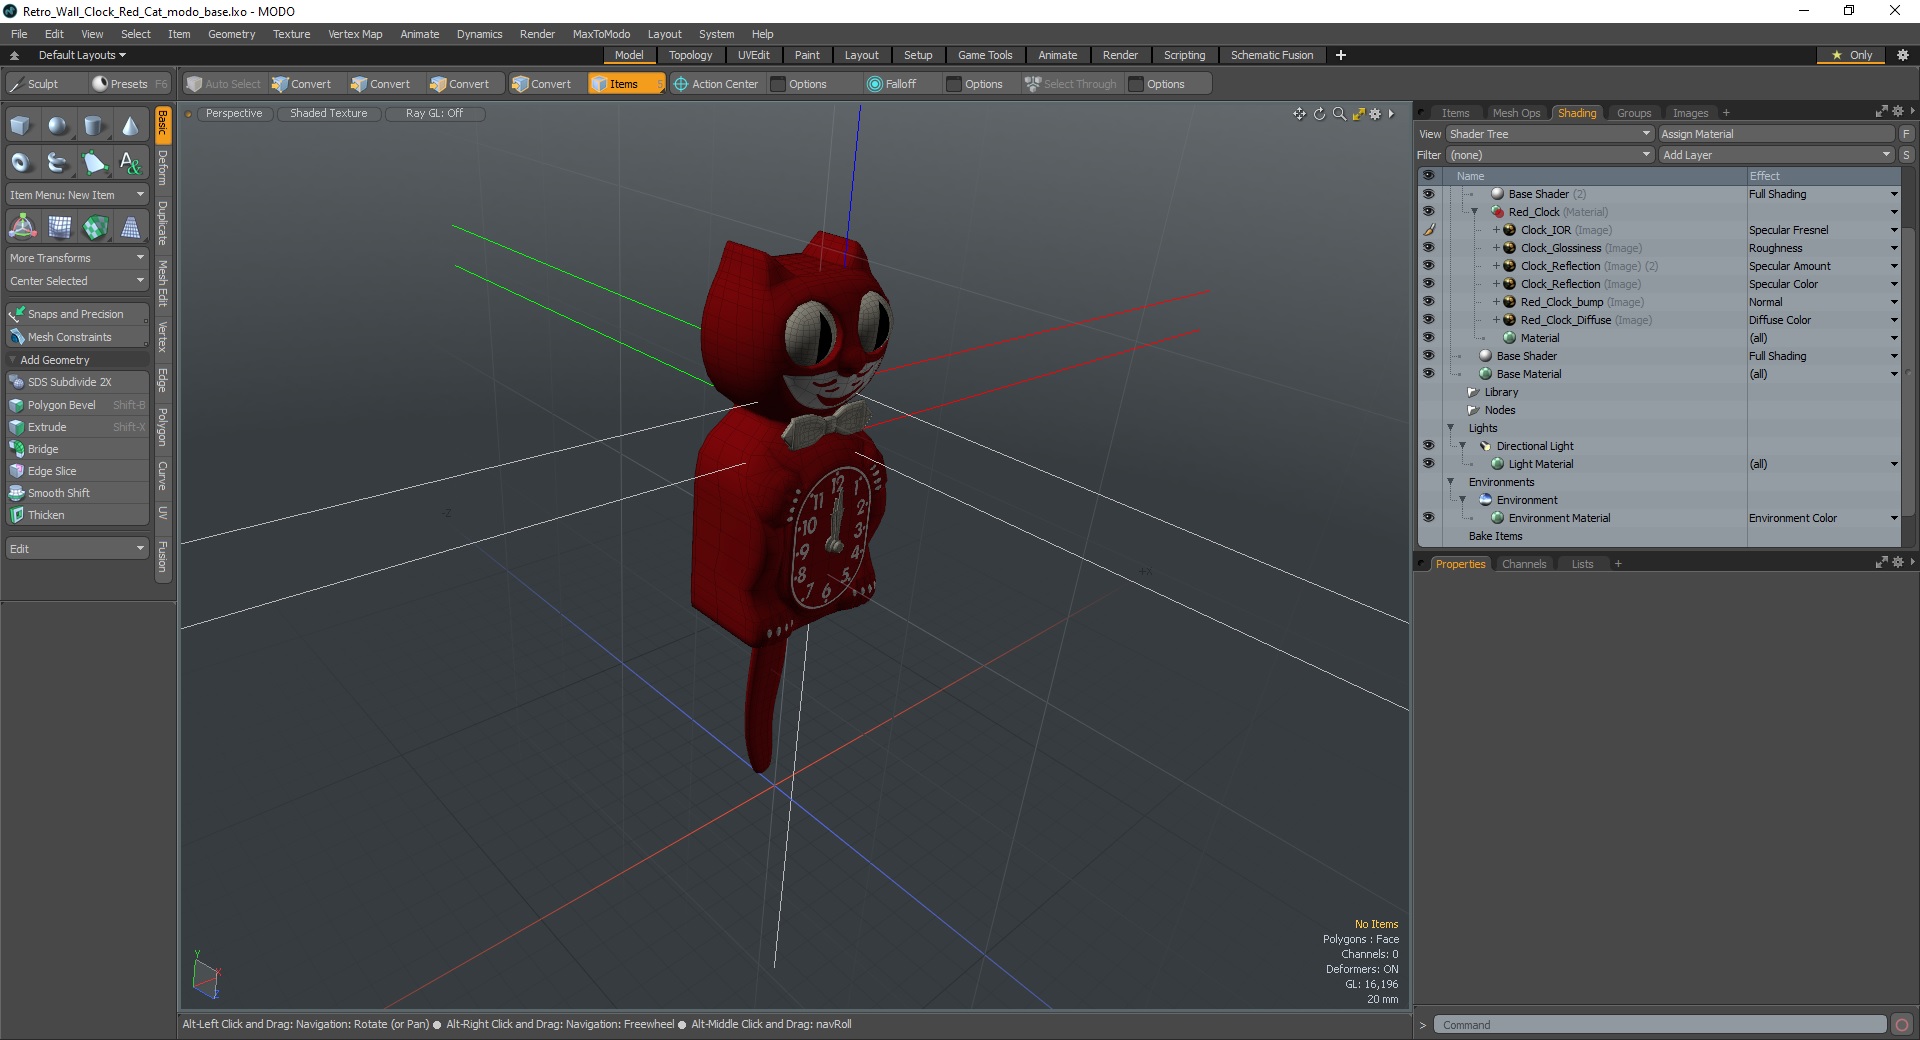
Task: Switch to the UVEdit layout tab
Action: click(753, 55)
